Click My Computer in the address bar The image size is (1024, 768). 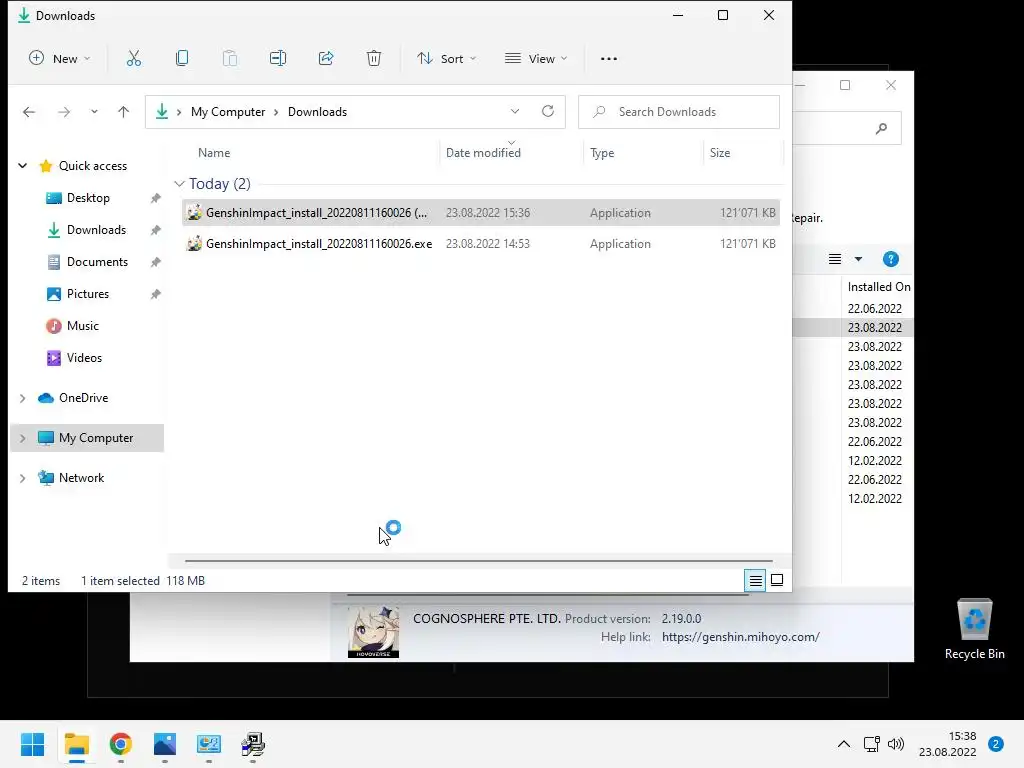point(228,112)
